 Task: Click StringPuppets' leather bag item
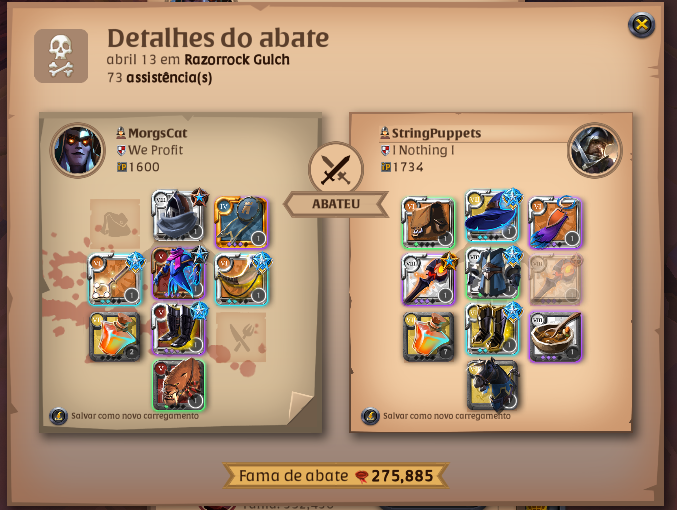point(429,223)
